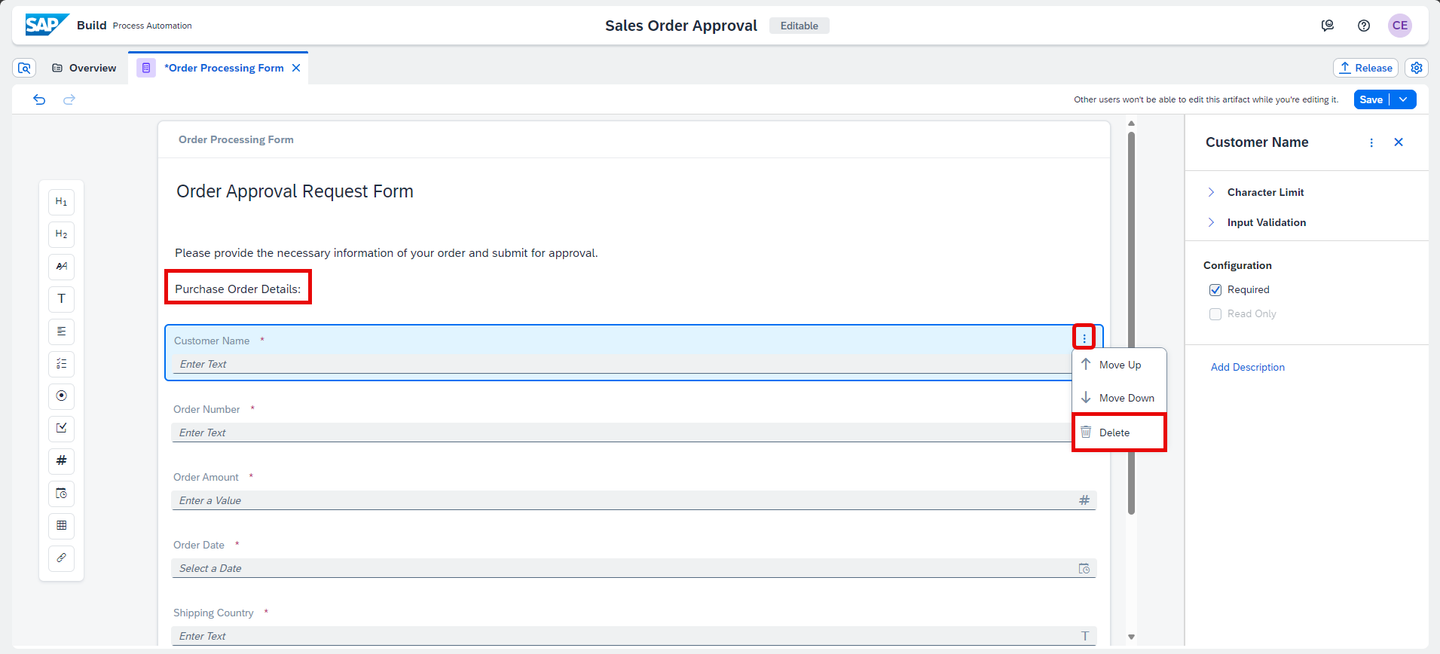Click the Order Number field label
The image size is (1440, 654).
(x=207, y=409)
